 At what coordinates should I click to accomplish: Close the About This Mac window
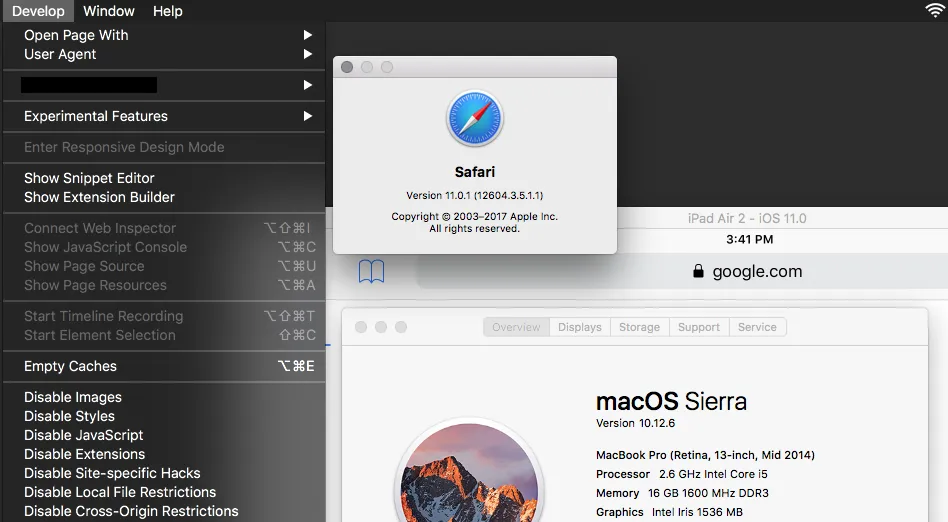click(361, 327)
